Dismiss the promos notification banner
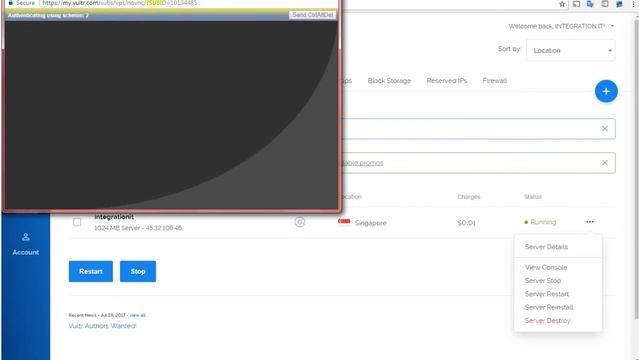 coord(604,163)
